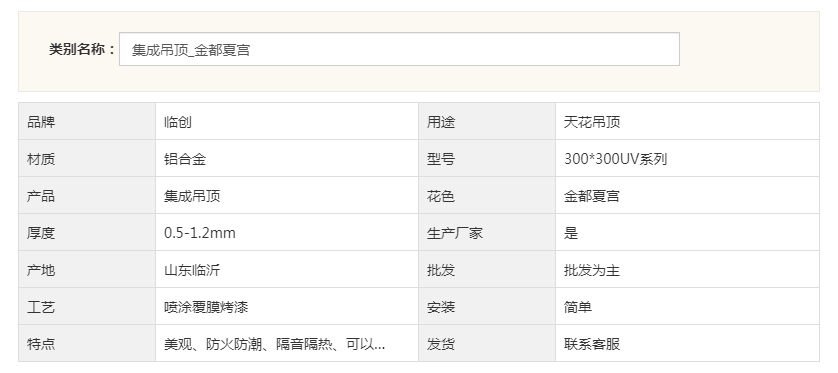Select the 集成吊顶 product value cell
This screenshot has width=838, height=373.
[x=287, y=196]
